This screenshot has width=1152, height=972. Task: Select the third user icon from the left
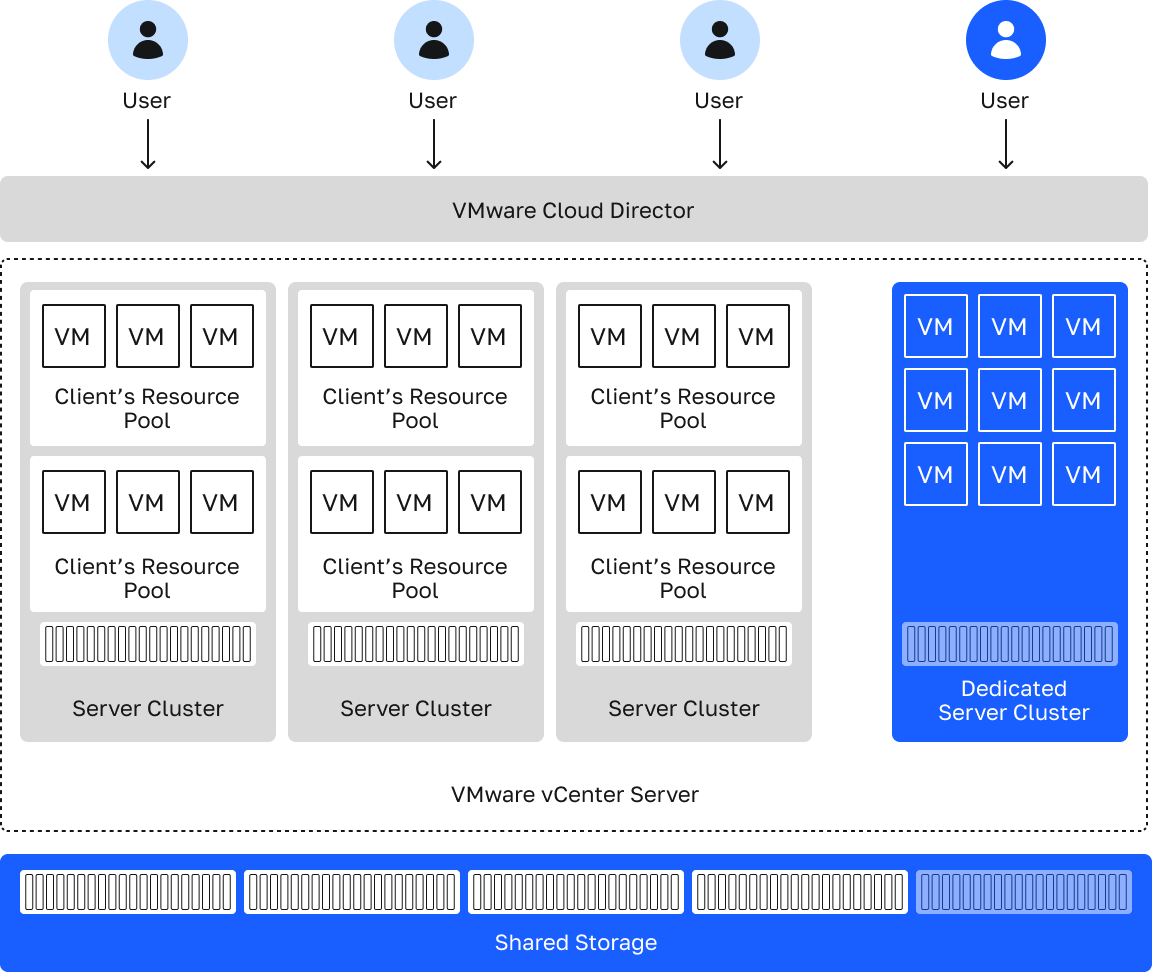(x=719, y=39)
